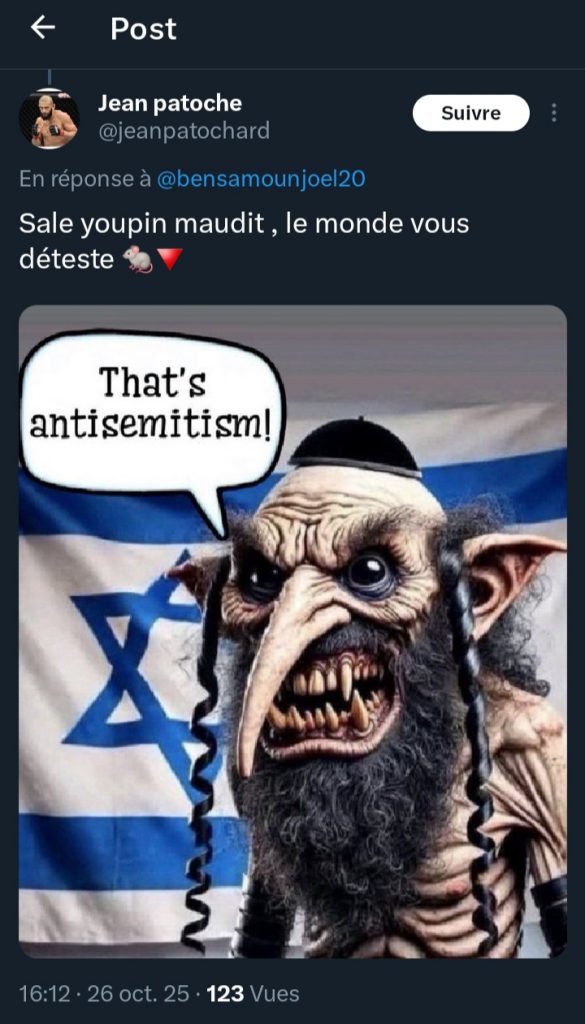This screenshot has height=1024, width=585.
Task: Open the attached image in full view
Action: tap(292, 632)
